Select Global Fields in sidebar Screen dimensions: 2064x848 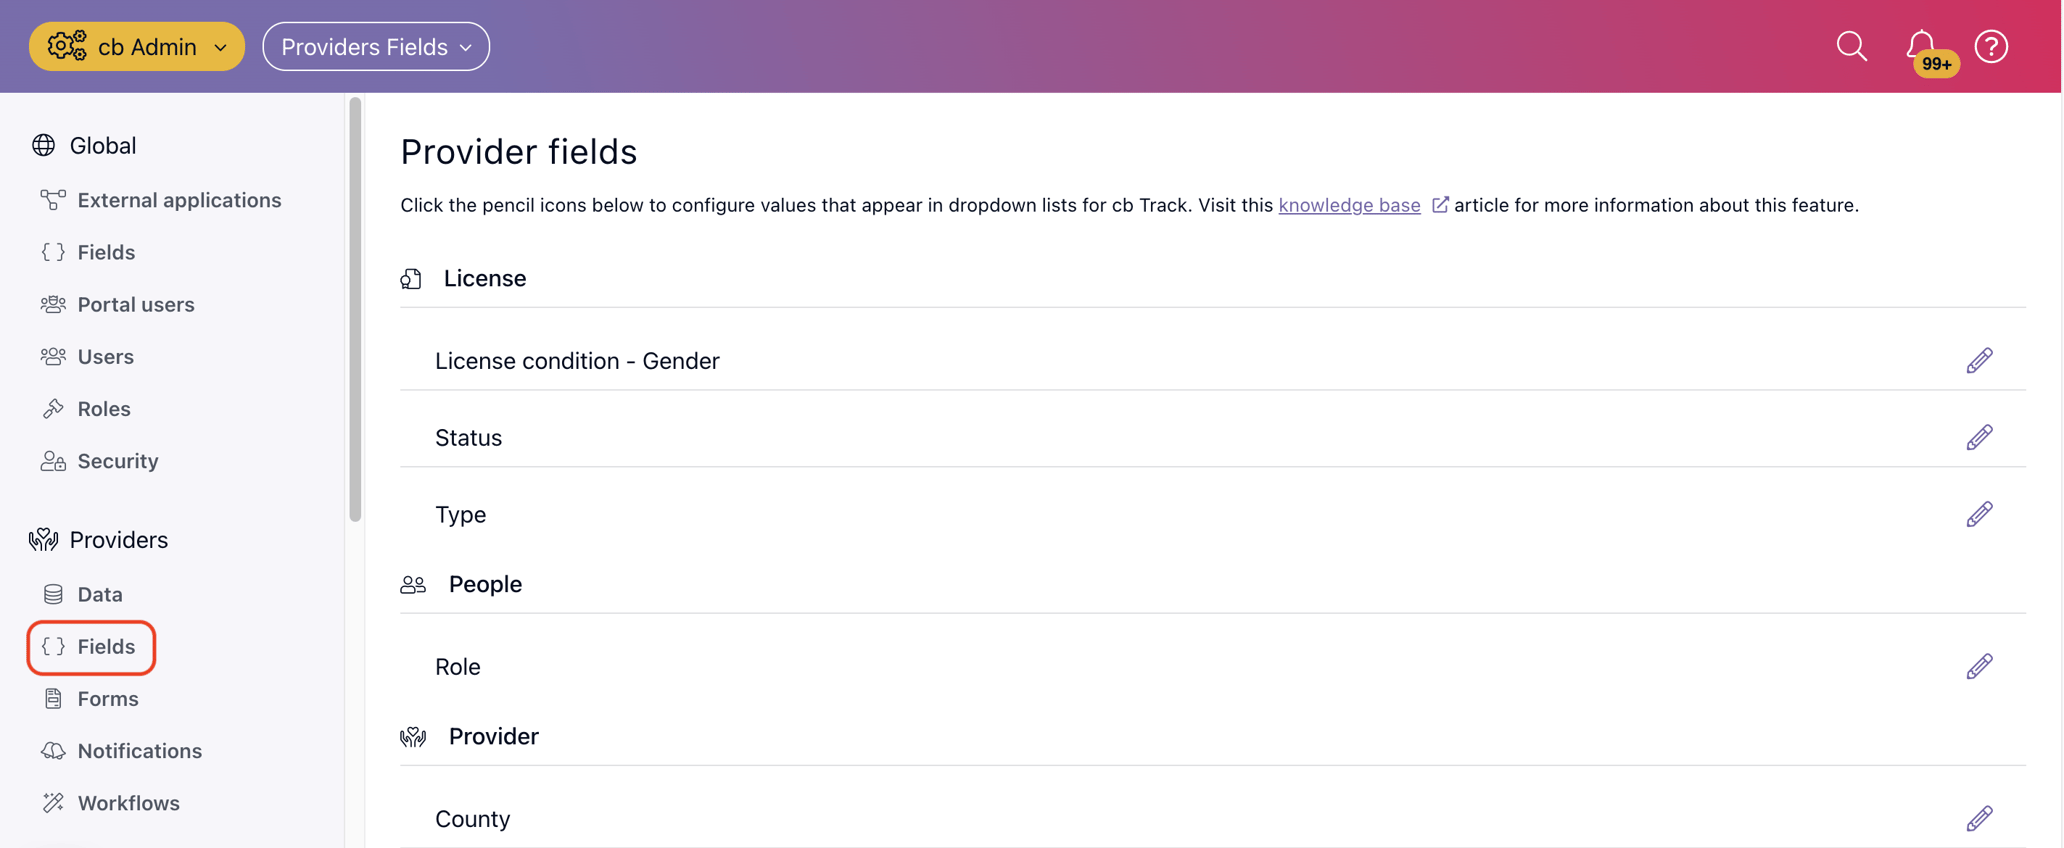tap(106, 252)
